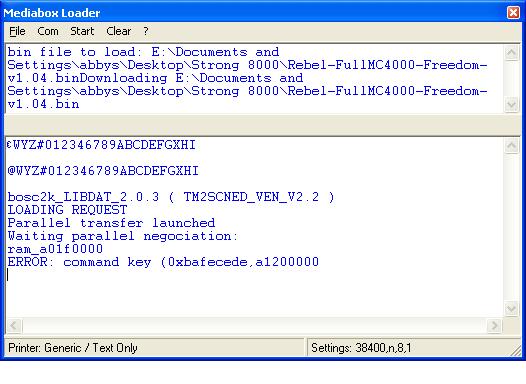Close the Mediabox Loader window
The height and width of the screenshot is (384, 526).
click(x=513, y=13)
